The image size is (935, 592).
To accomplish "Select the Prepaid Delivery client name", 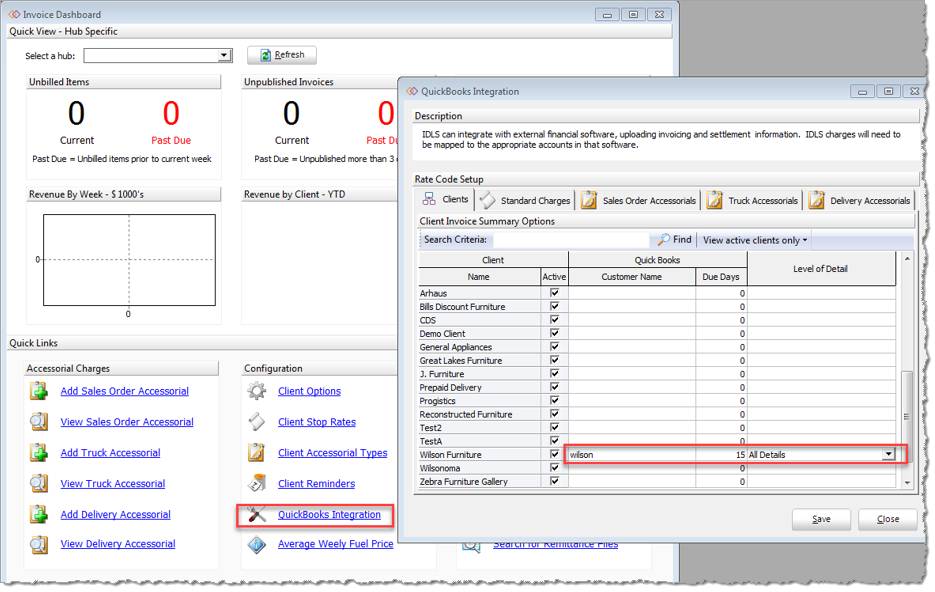I will tap(450, 388).
